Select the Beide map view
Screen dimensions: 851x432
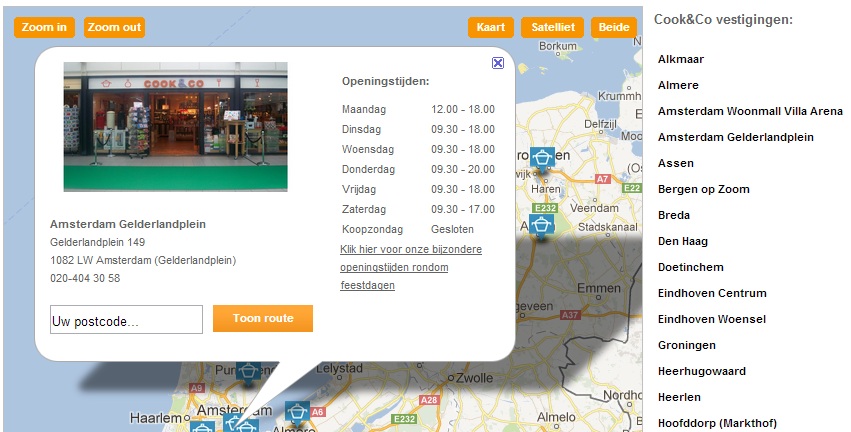pyautogui.click(x=614, y=27)
